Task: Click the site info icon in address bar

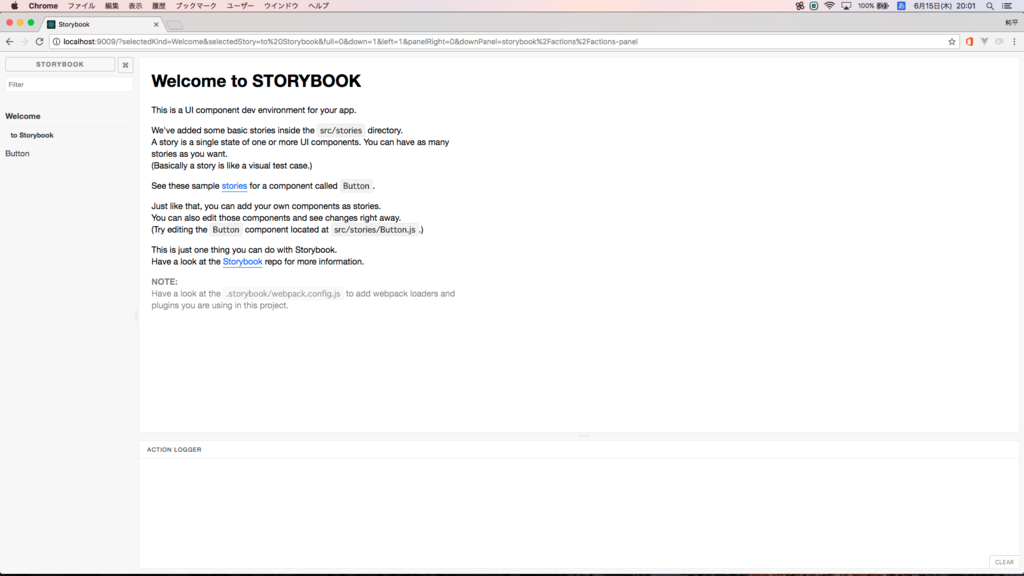Action: coord(56,42)
